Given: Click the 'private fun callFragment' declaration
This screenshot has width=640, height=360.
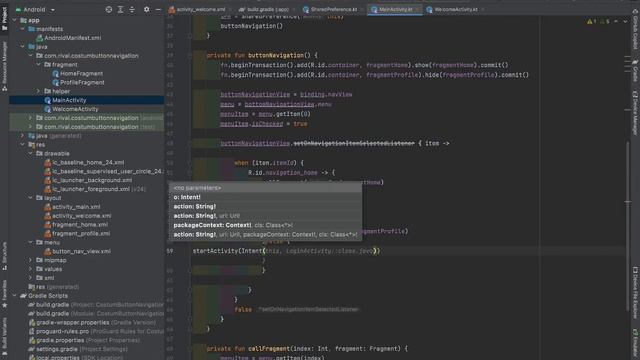Looking at the screenshot, I should coord(307,349).
